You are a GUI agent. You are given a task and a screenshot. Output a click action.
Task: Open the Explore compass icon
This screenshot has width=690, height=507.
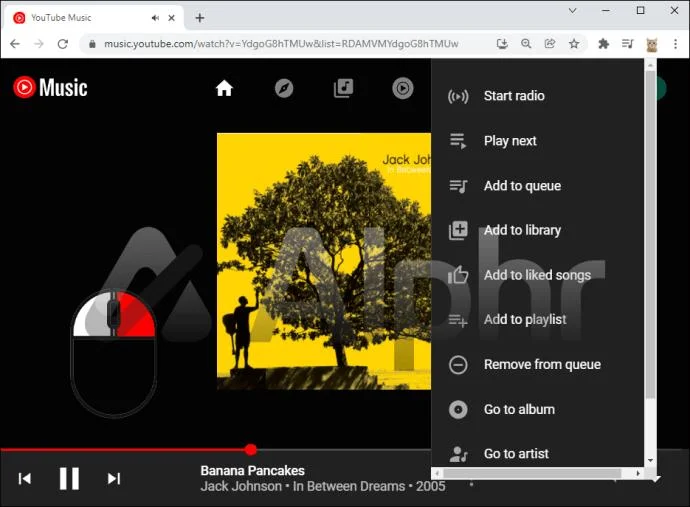[x=284, y=88]
